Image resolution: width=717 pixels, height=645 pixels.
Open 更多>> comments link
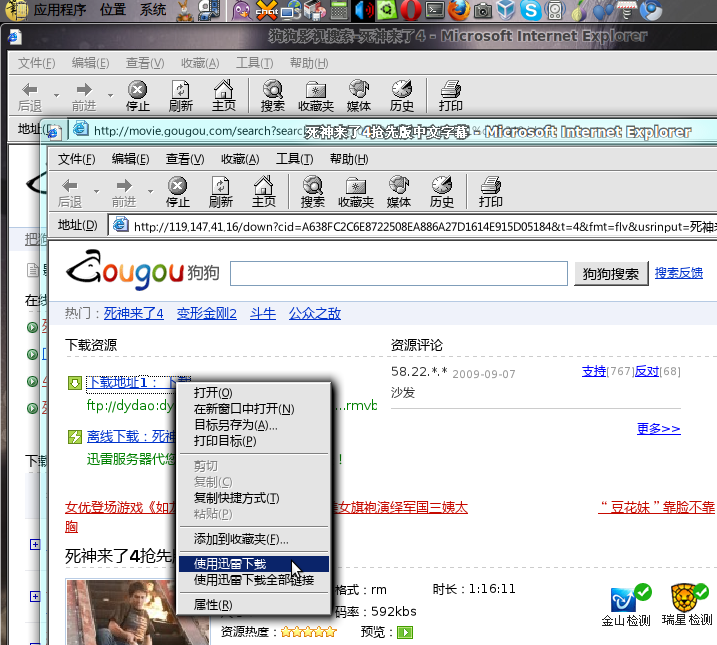[x=658, y=429]
